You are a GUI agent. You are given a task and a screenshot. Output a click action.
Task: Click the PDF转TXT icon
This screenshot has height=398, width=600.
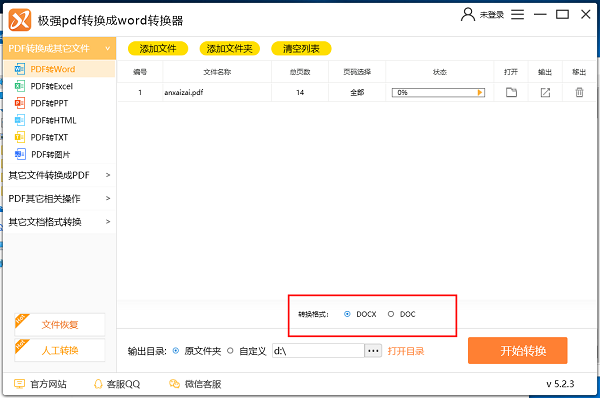pyautogui.click(x=20, y=137)
